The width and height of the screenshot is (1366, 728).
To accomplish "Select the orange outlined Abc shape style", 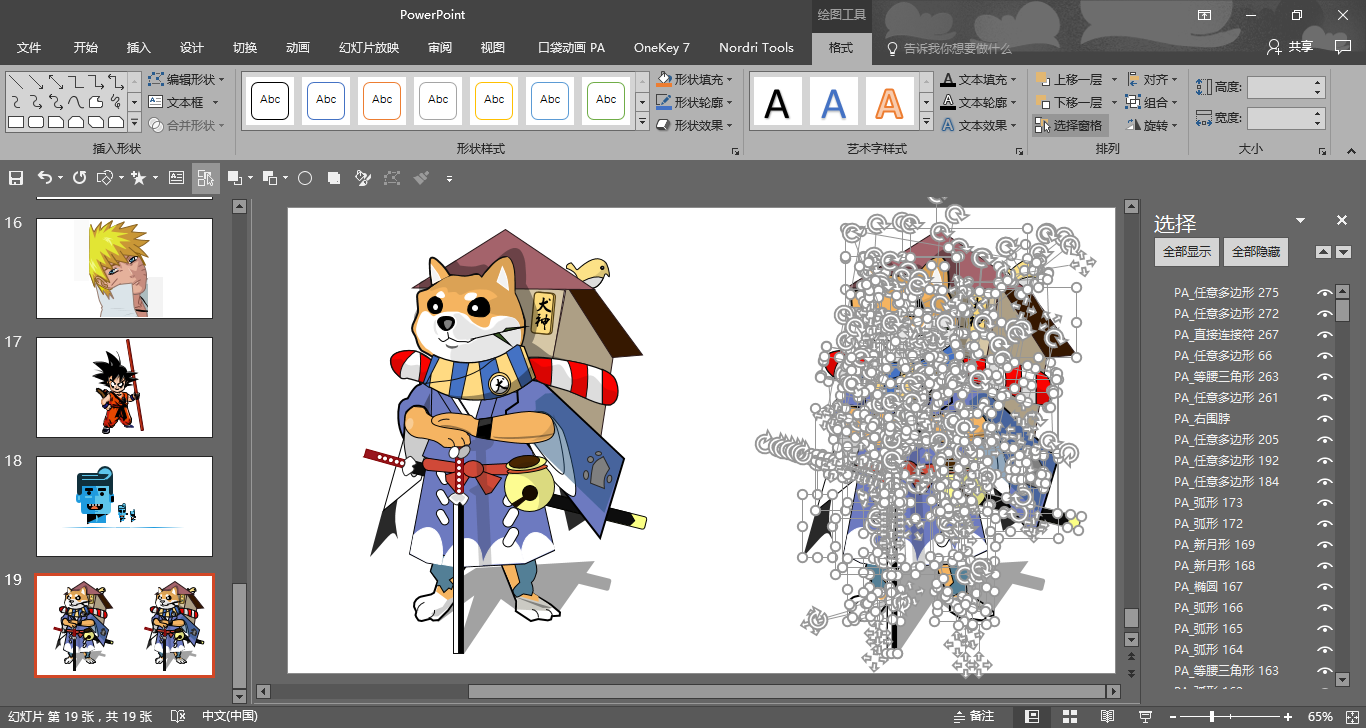I will [x=382, y=101].
